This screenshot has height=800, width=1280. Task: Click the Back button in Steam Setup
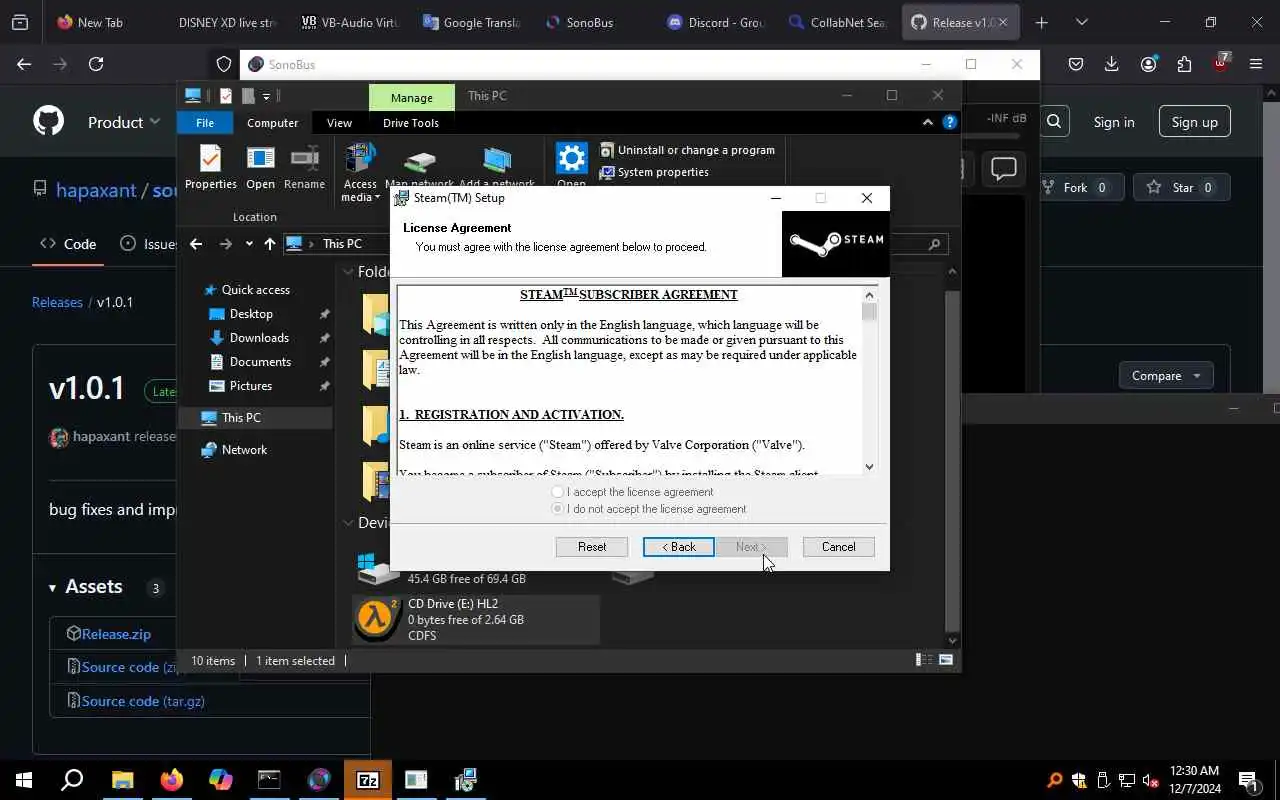(x=678, y=547)
